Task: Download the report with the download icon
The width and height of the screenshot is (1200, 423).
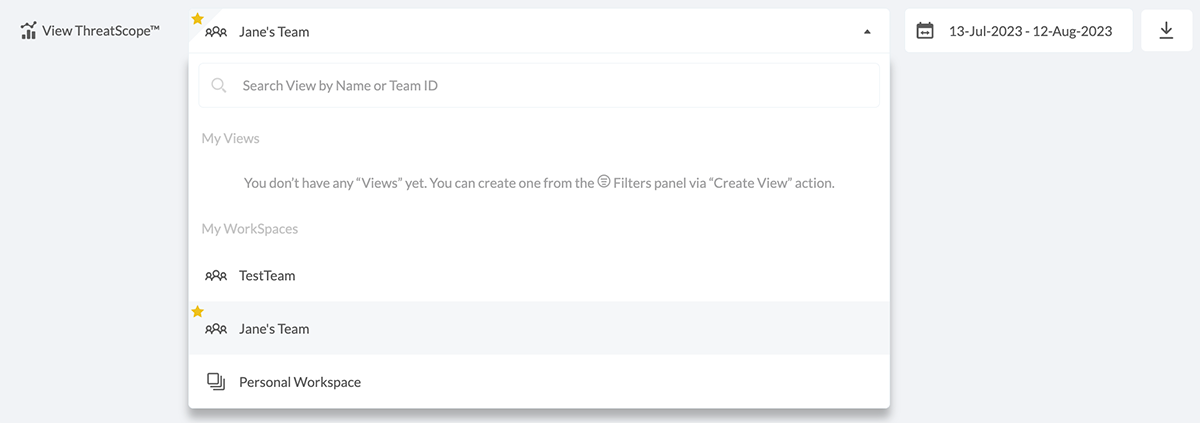Action: 1166,31
